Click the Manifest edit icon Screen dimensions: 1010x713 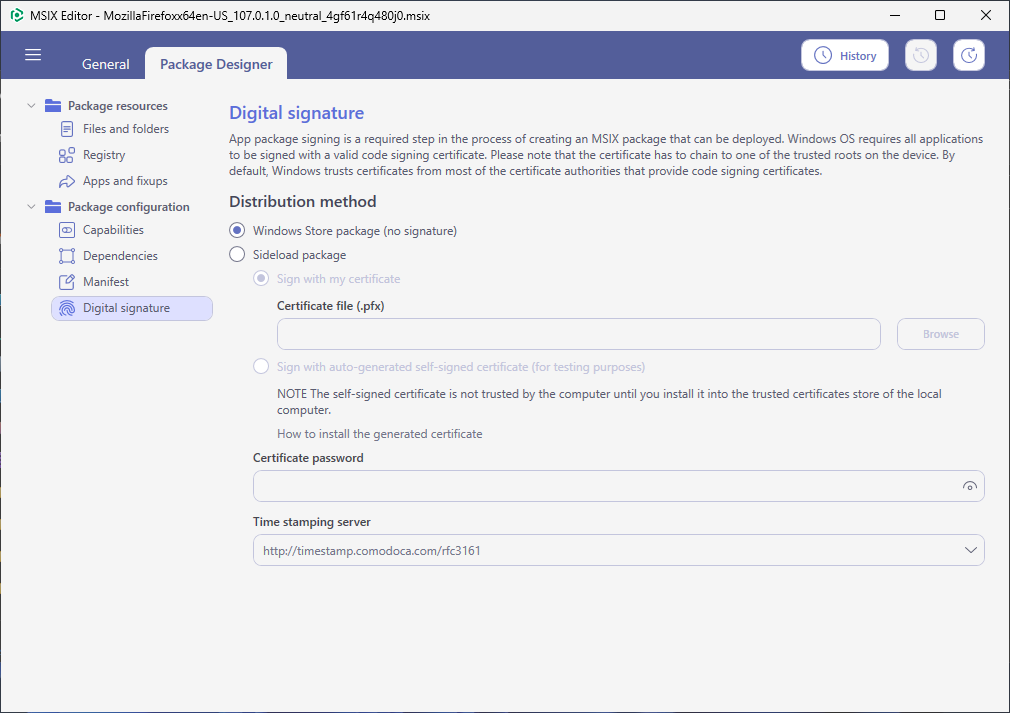67,281
